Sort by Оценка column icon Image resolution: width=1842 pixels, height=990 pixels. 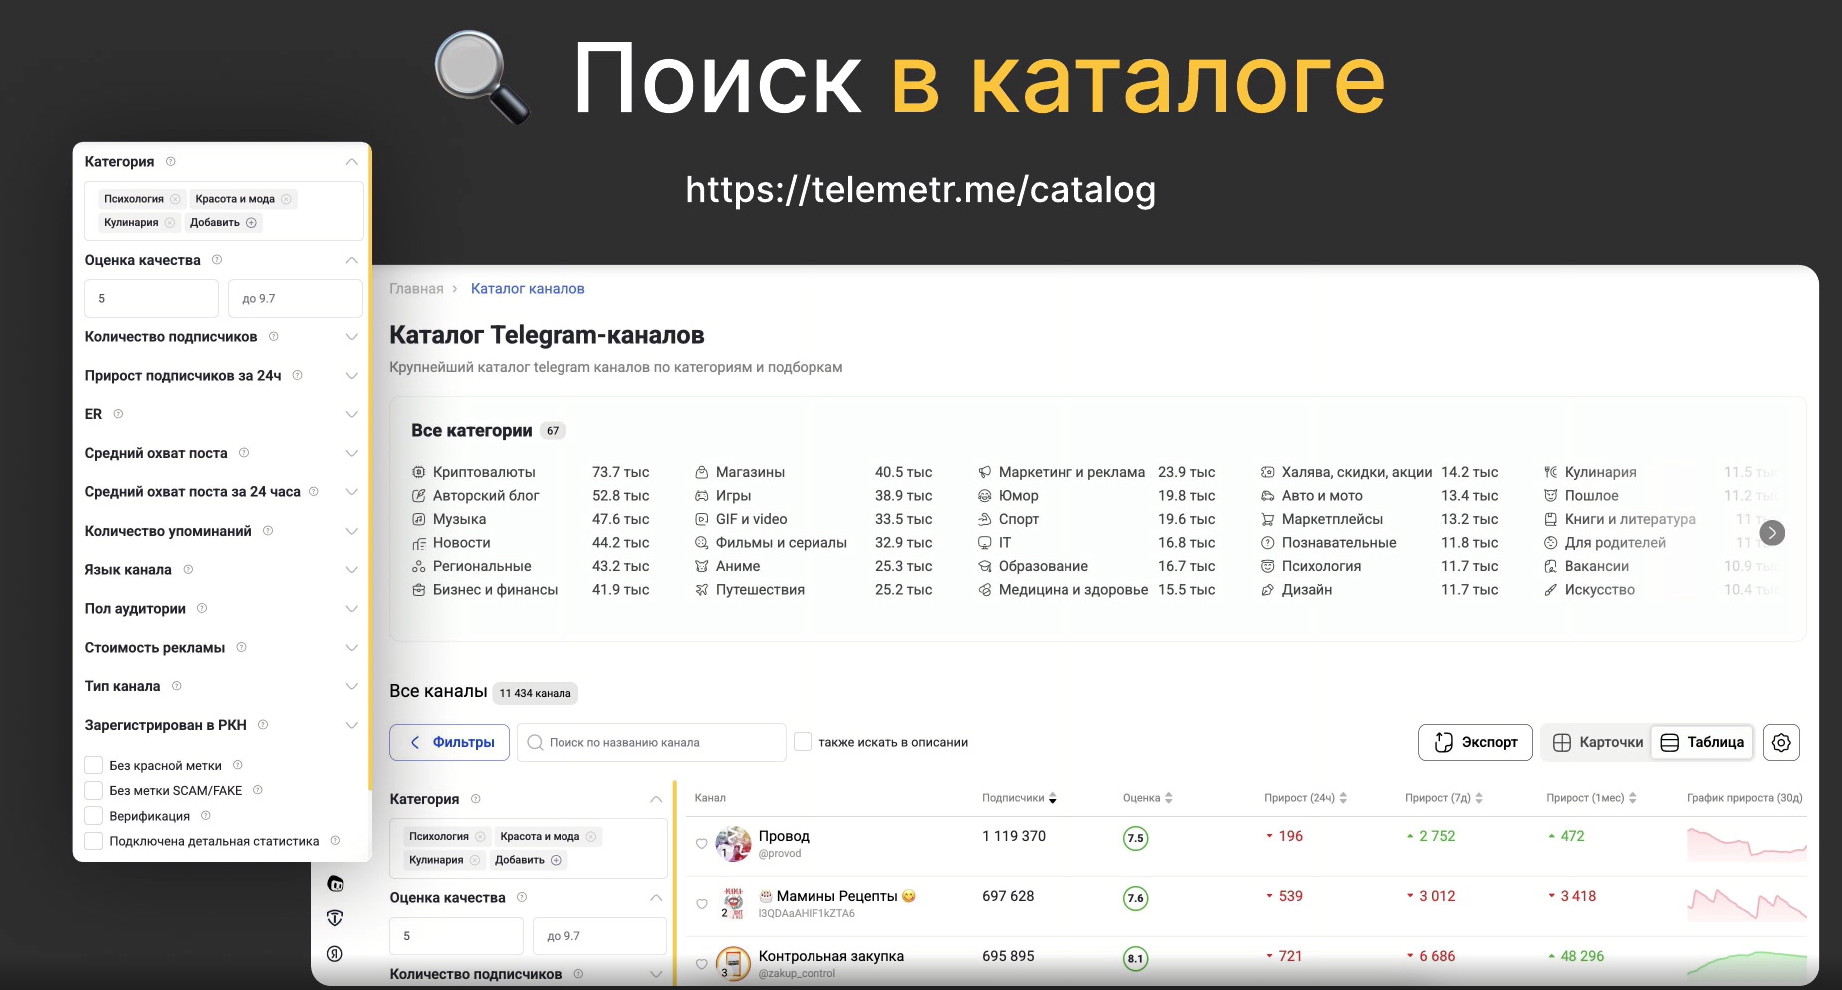[x=1169, y=798]
